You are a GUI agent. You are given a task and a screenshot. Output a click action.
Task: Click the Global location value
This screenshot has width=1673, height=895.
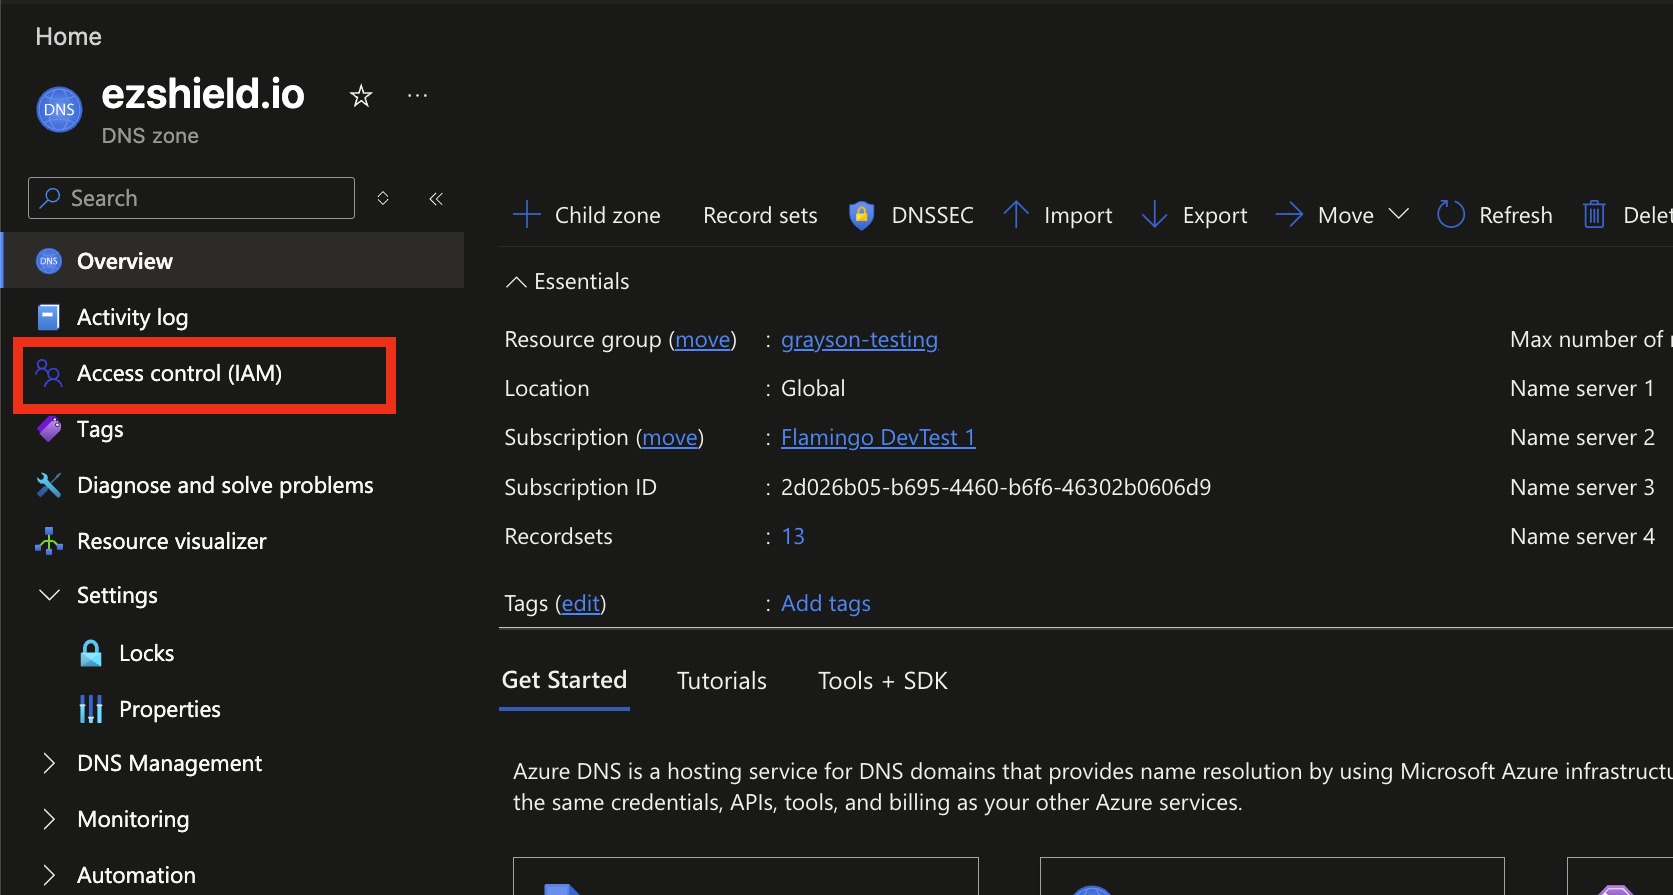812,389
